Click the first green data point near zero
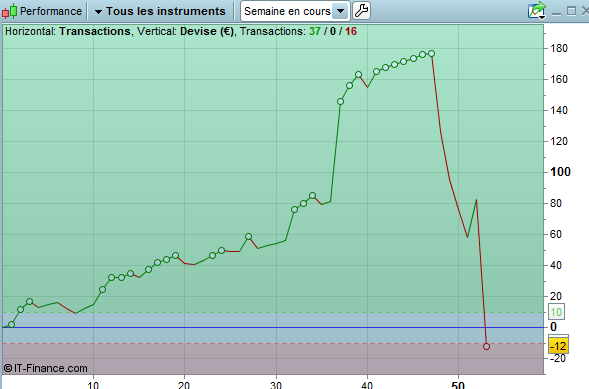This screenshot has width=589, height=389. coord(11,324)
